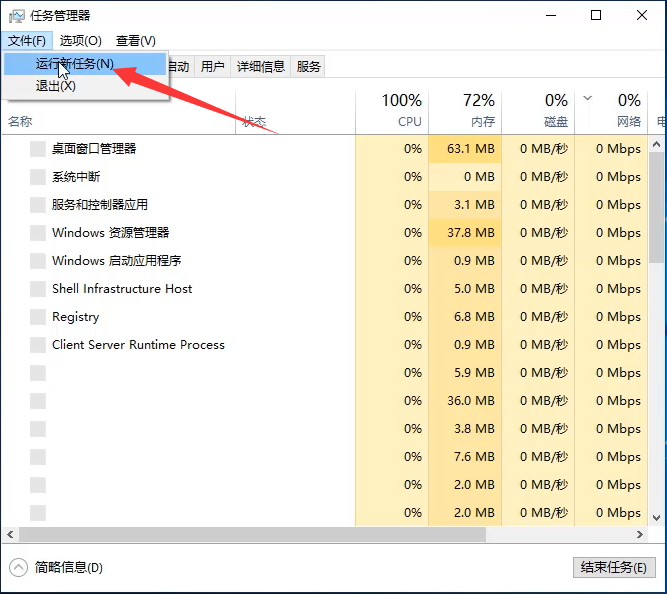Open the 查看(V) menu
This screenshot has height=594, width=667.
tap(136, 40)
